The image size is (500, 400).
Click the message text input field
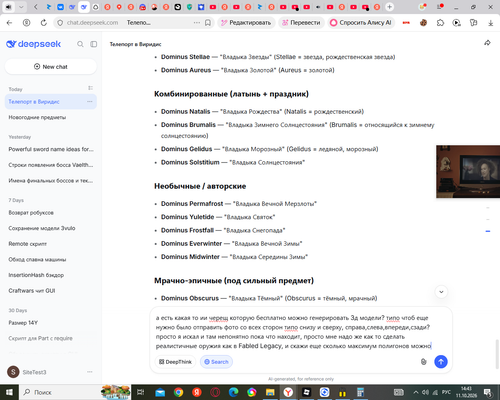tap(293, 332)
